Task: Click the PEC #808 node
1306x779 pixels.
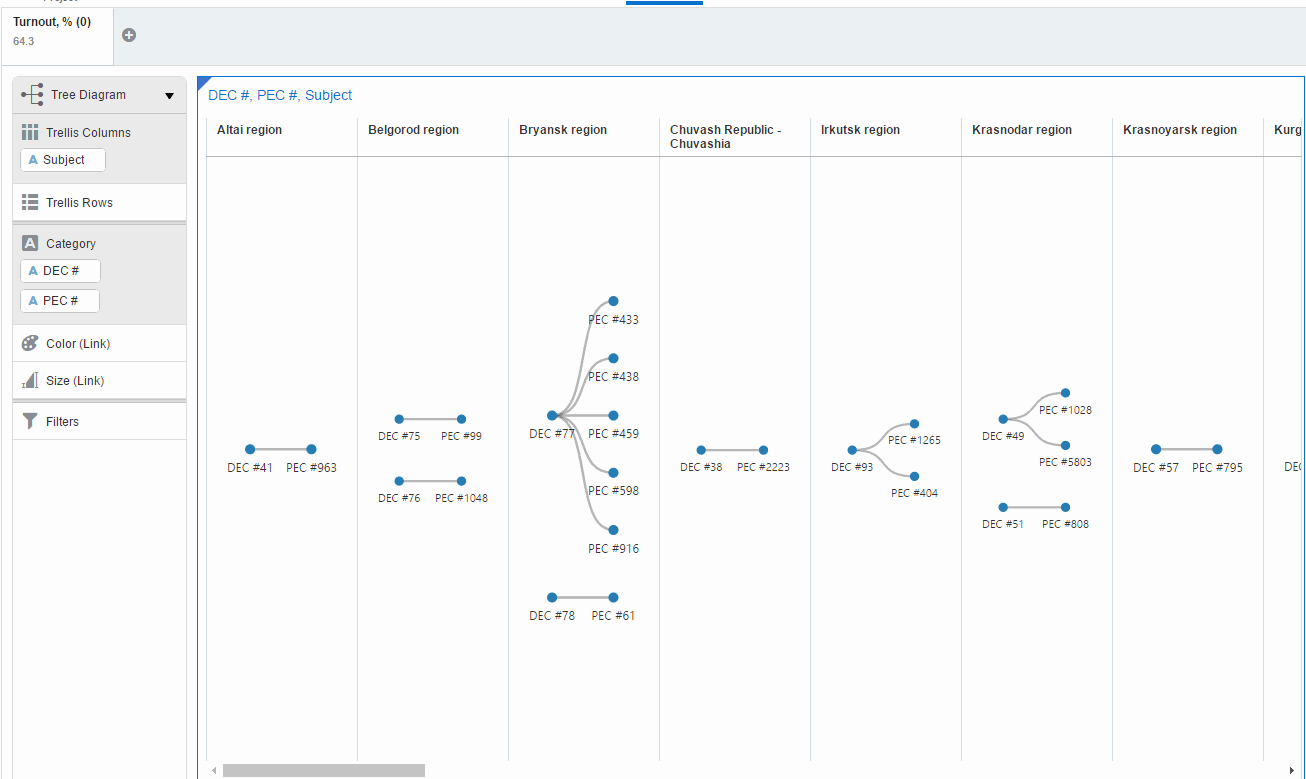Action: [x=1065, y=507]
